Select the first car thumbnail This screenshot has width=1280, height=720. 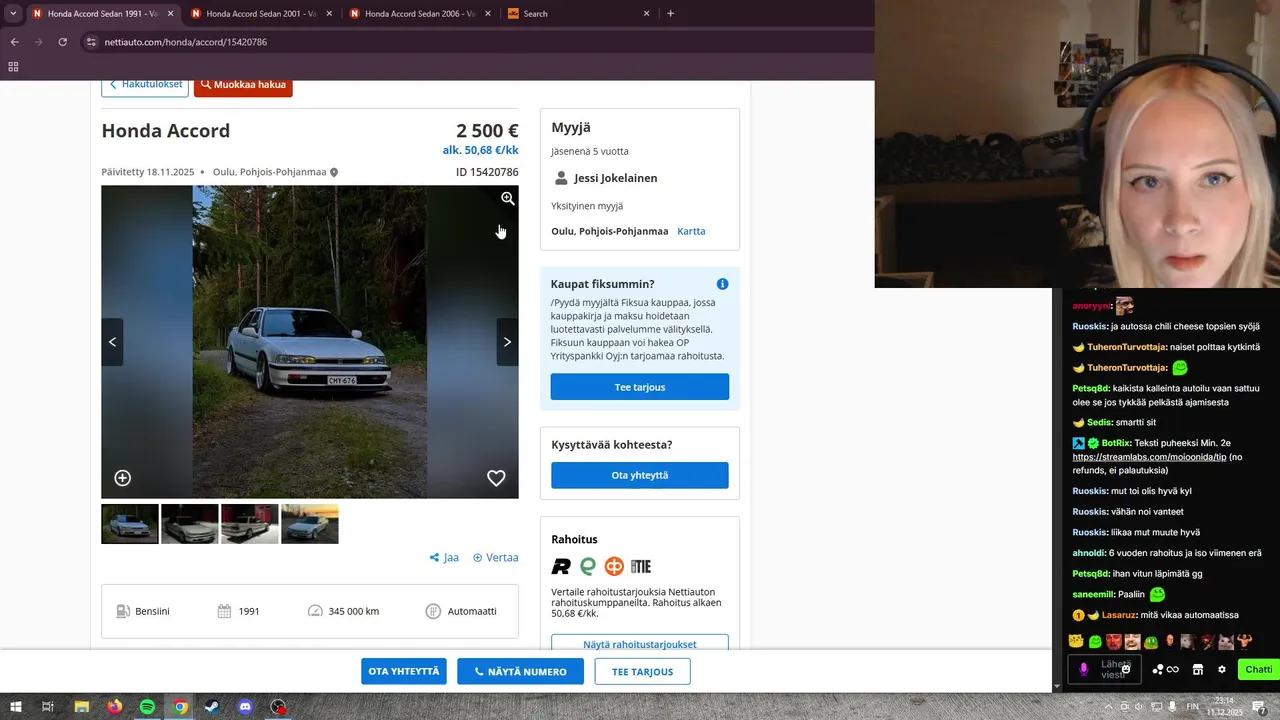point(130,524)
